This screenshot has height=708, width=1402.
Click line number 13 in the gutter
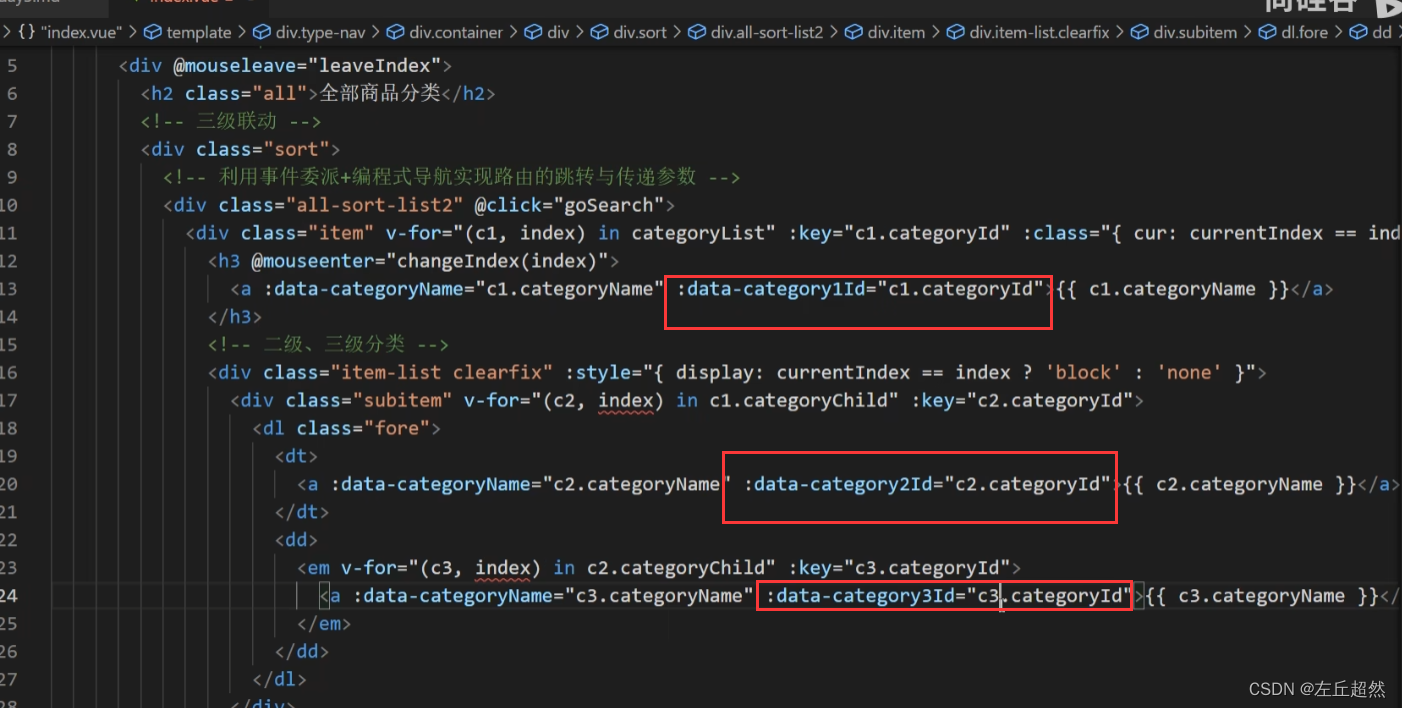coord(10,289)
